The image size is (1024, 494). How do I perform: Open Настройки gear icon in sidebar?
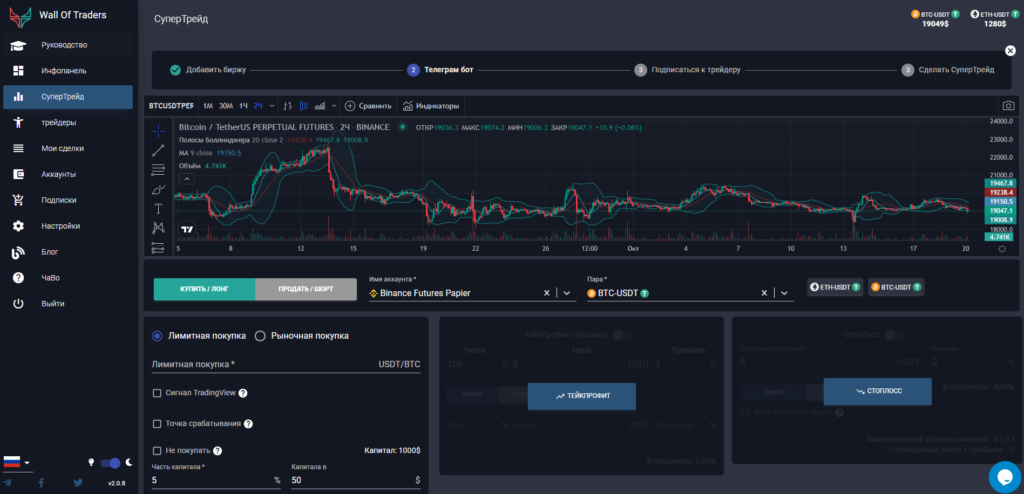tap(18, 226)
